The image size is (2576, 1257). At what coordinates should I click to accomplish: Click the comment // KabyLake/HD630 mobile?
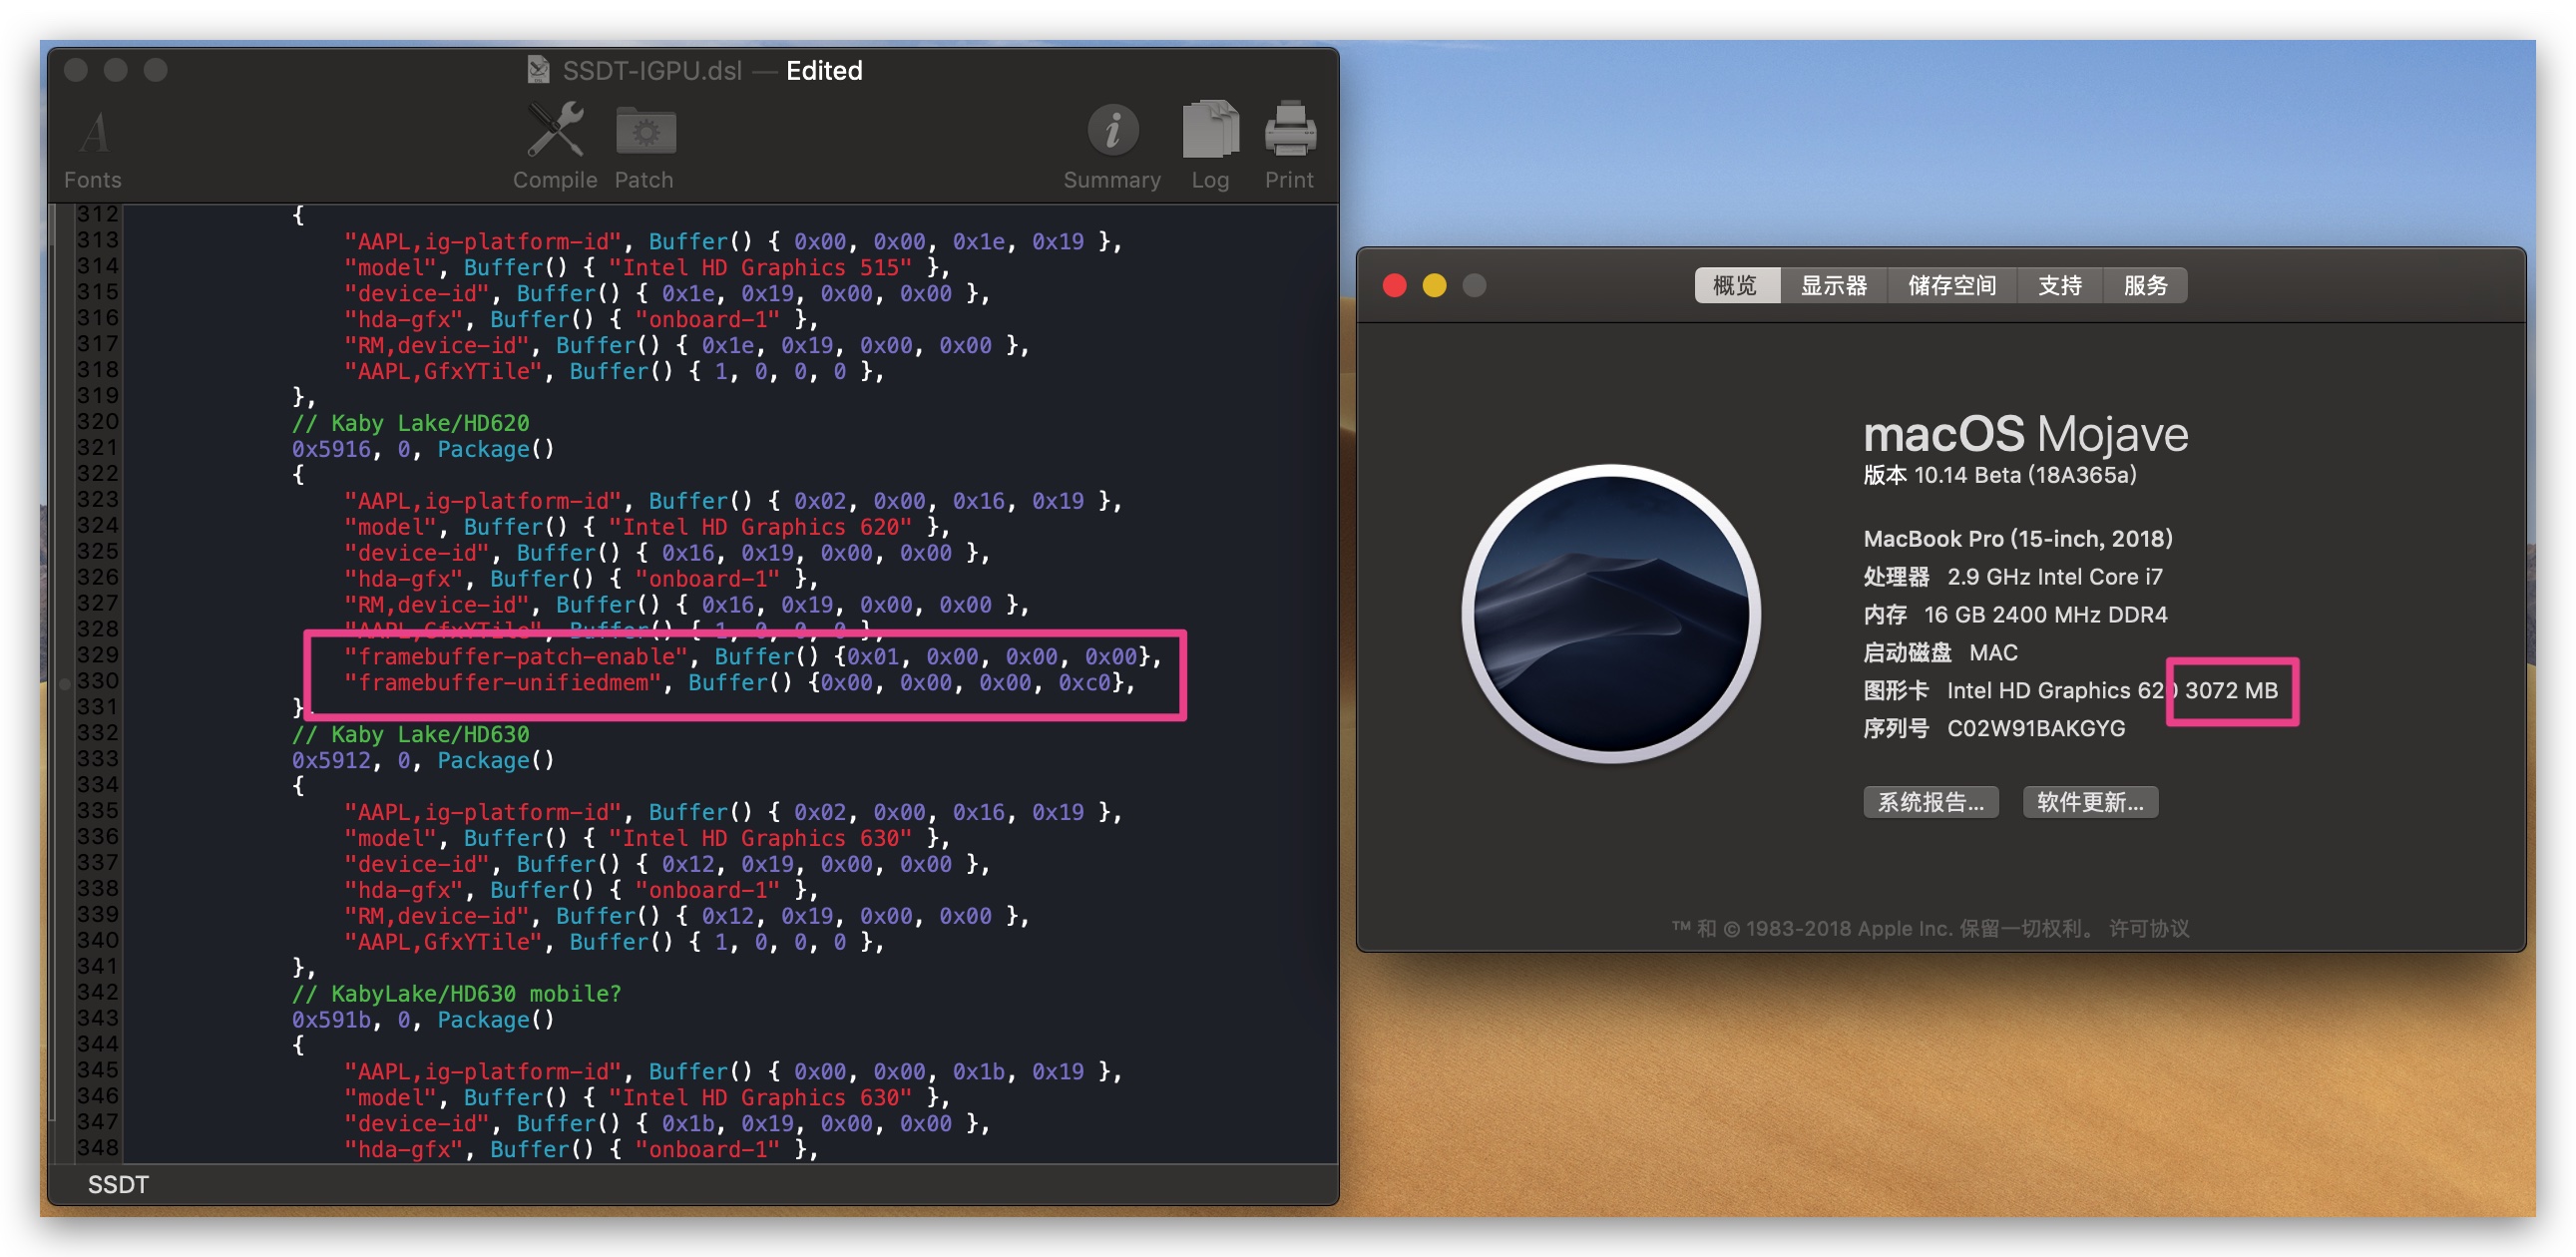[457, 994]
